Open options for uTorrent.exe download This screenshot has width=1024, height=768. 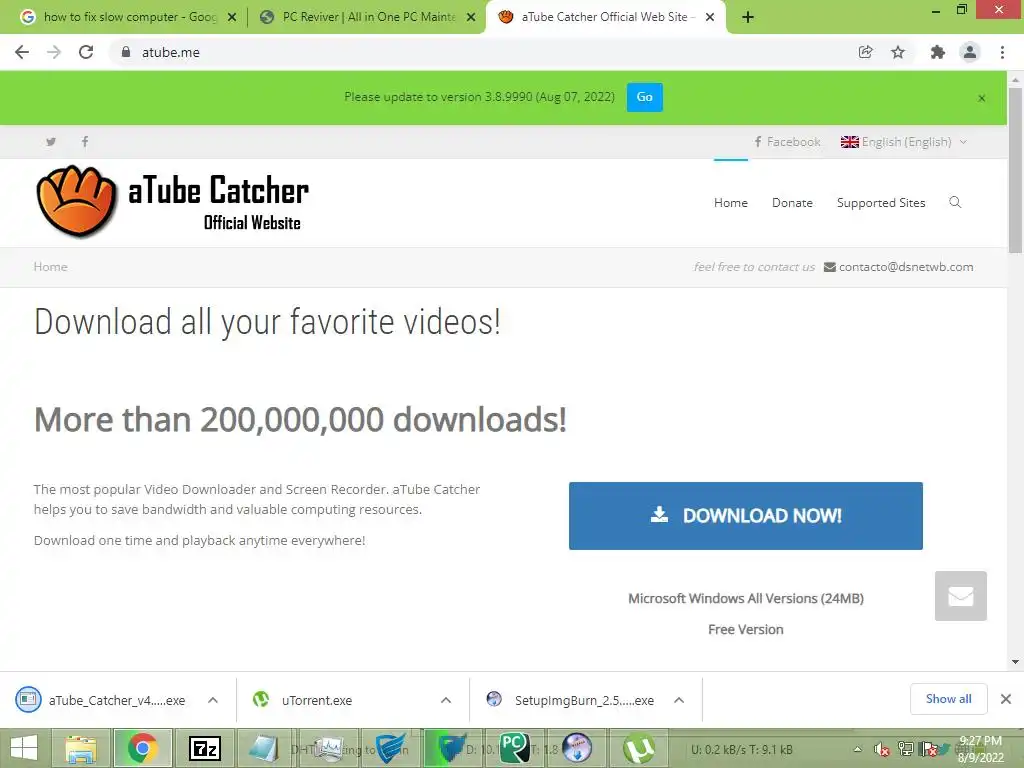pyautogui.click(x=446, y=700)
